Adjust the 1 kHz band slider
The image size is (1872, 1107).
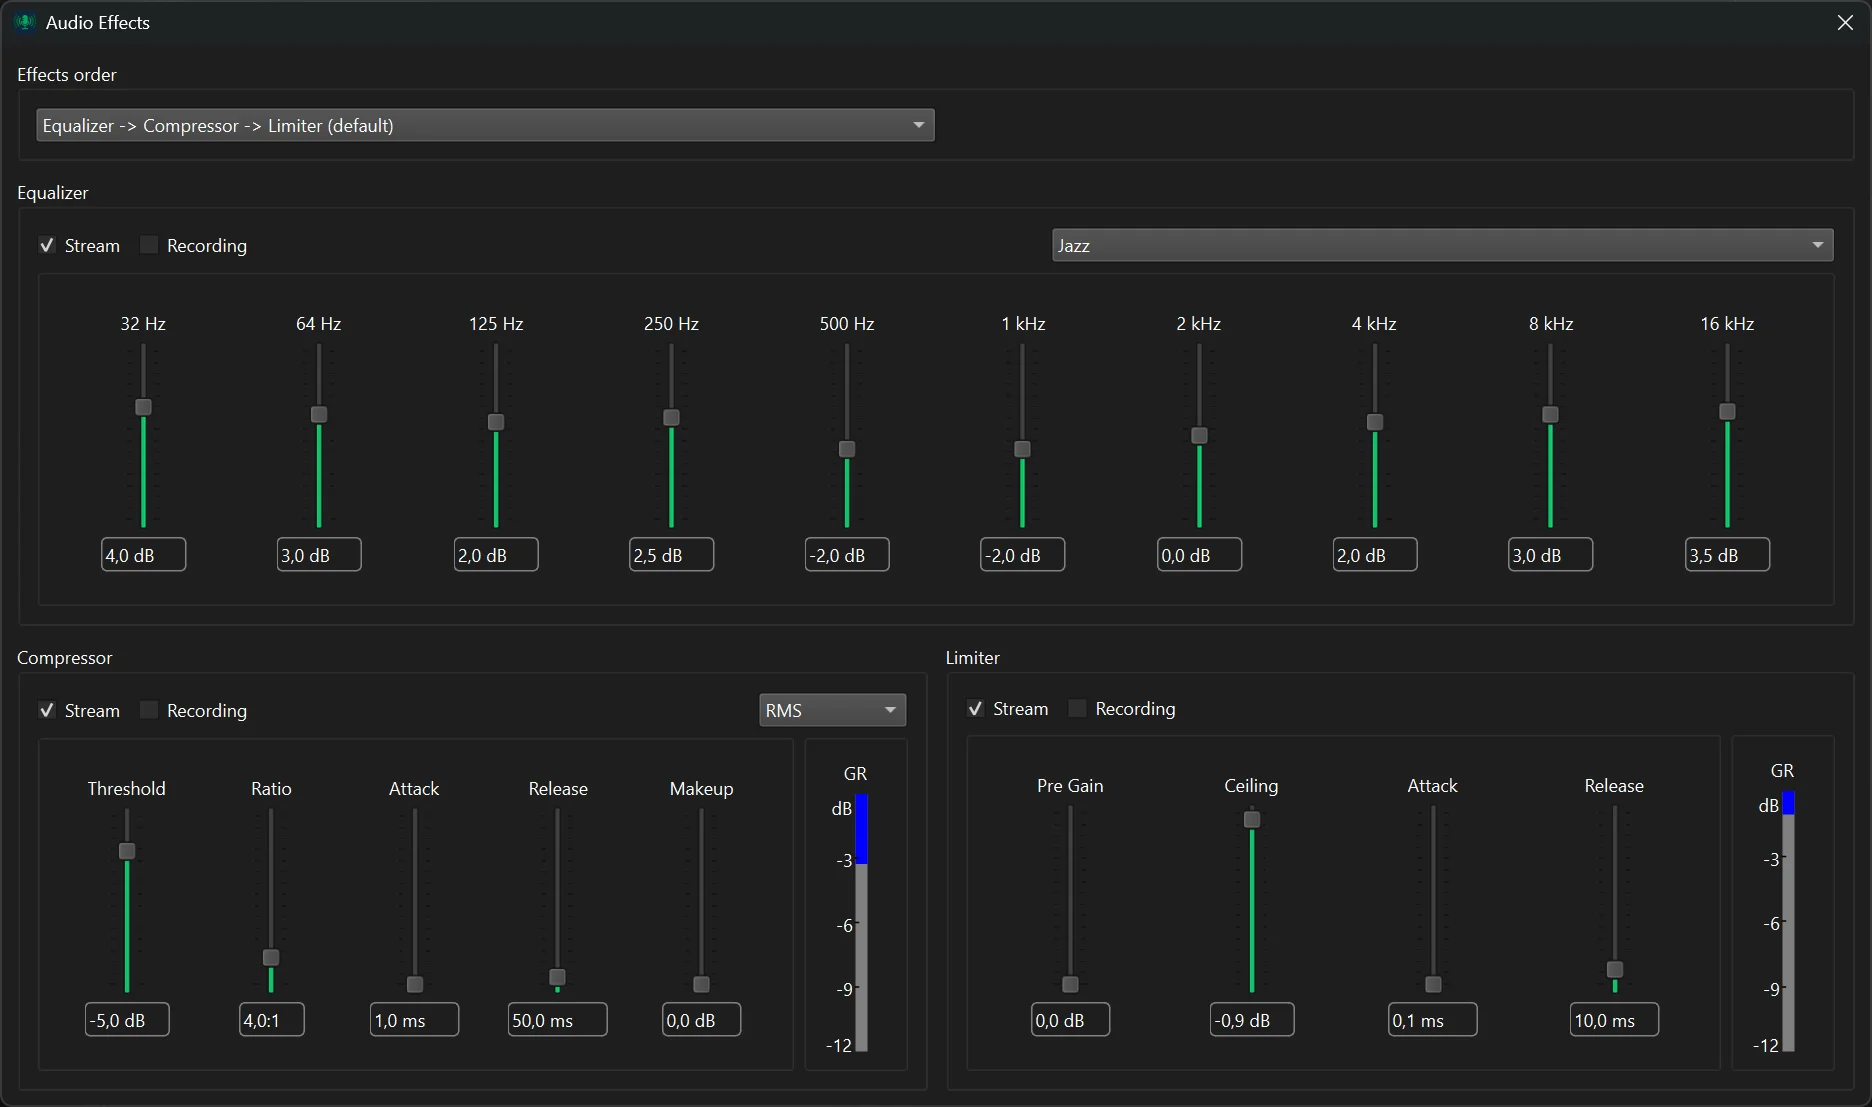tap(1021, 451)
